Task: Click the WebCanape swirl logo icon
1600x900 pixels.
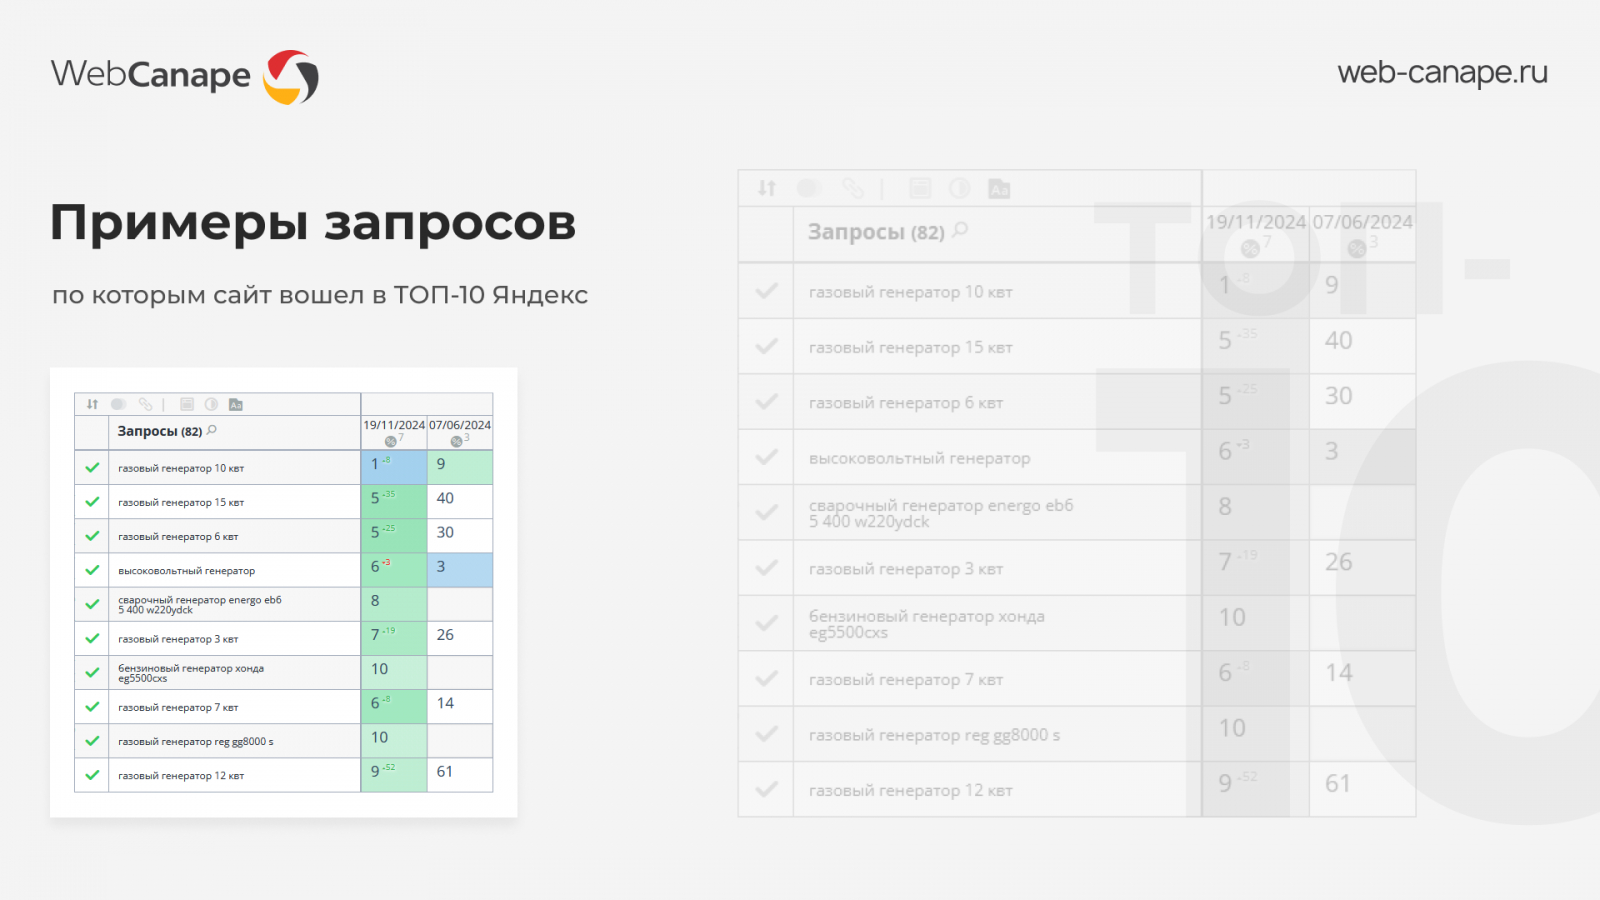Action: 290,77
